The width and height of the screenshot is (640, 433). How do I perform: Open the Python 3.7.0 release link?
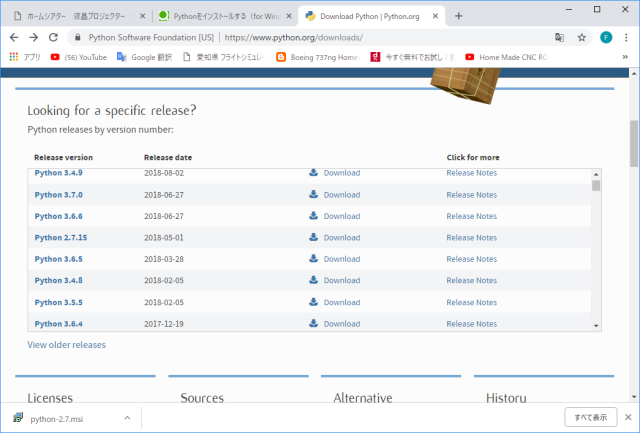point(58,195)
